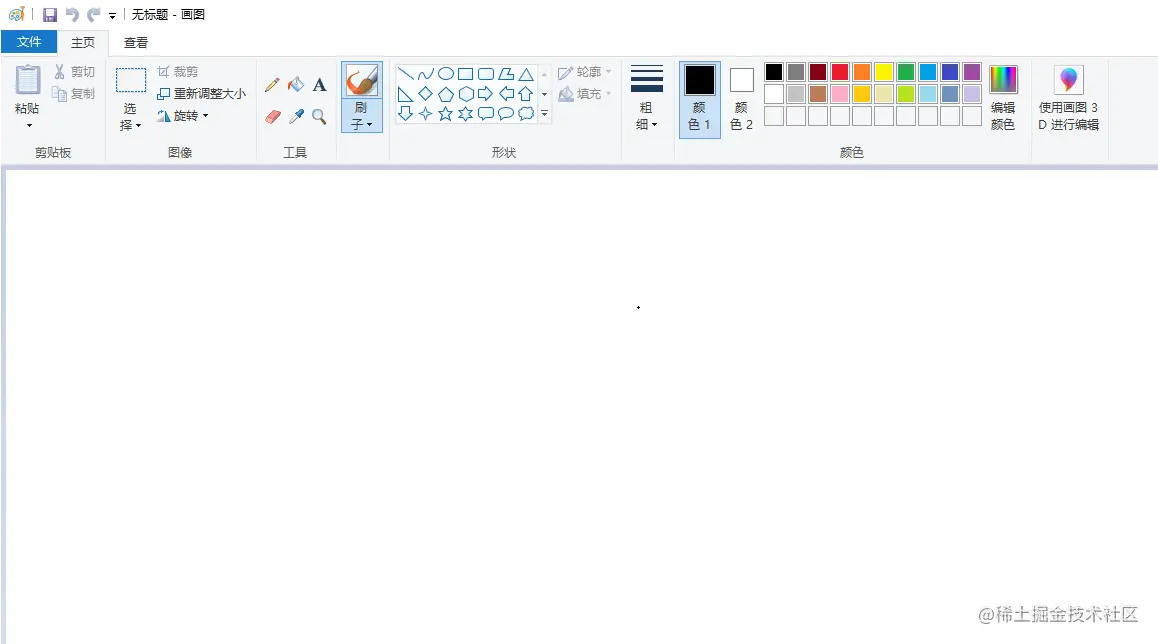Click the Save icon in quick access toolbar

(x=49, y=14)
